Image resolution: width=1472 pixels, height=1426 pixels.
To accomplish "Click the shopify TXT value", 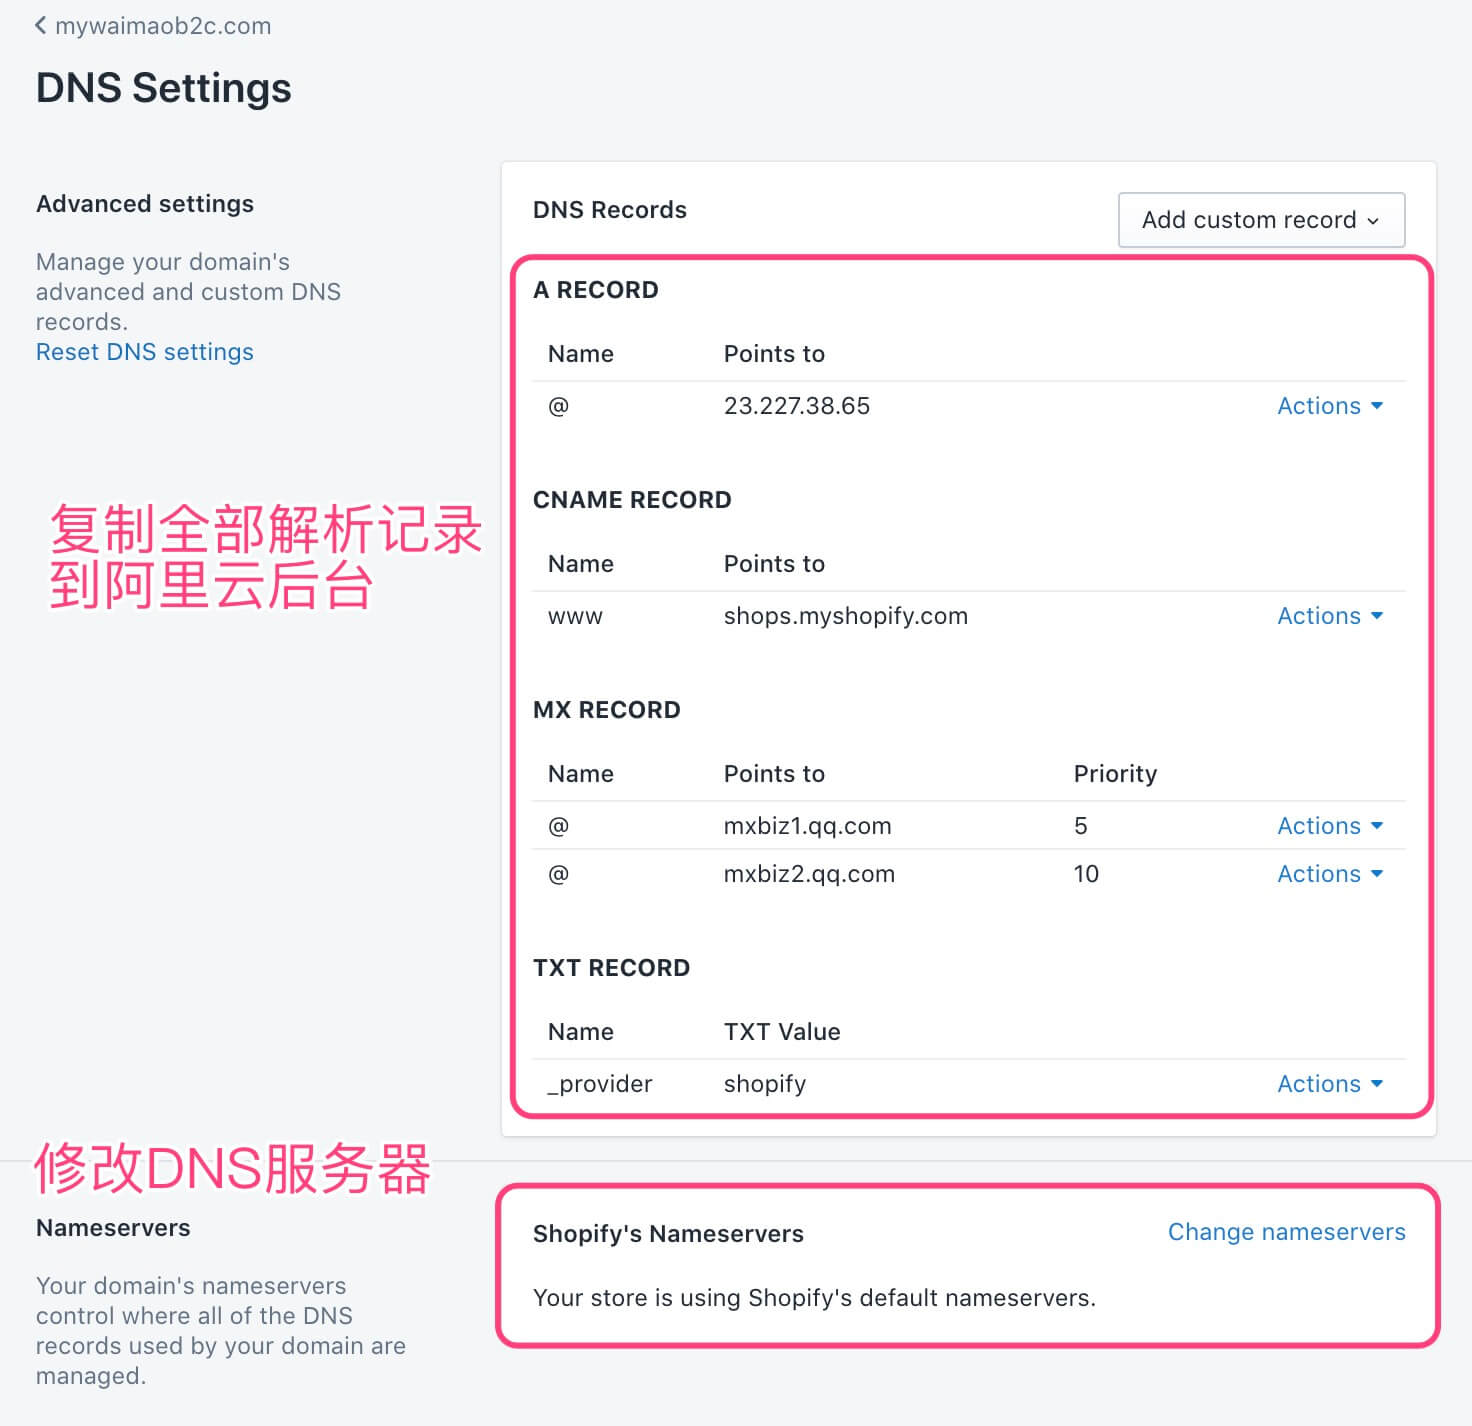I will 765,1085.
